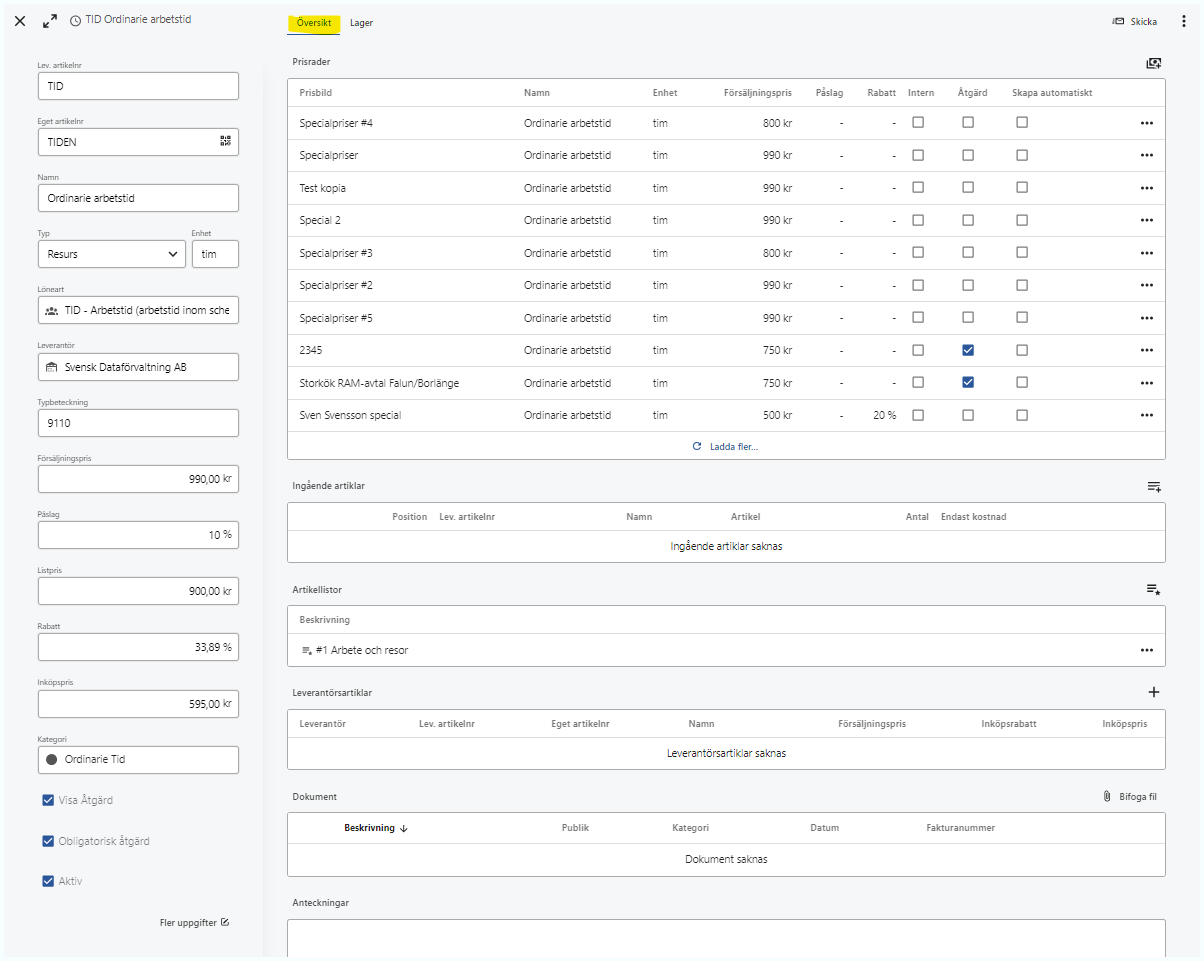Switch to the Översikt tab
Image resolution: width=1204 pixels, height=961 pixels.
pos(314,22)
